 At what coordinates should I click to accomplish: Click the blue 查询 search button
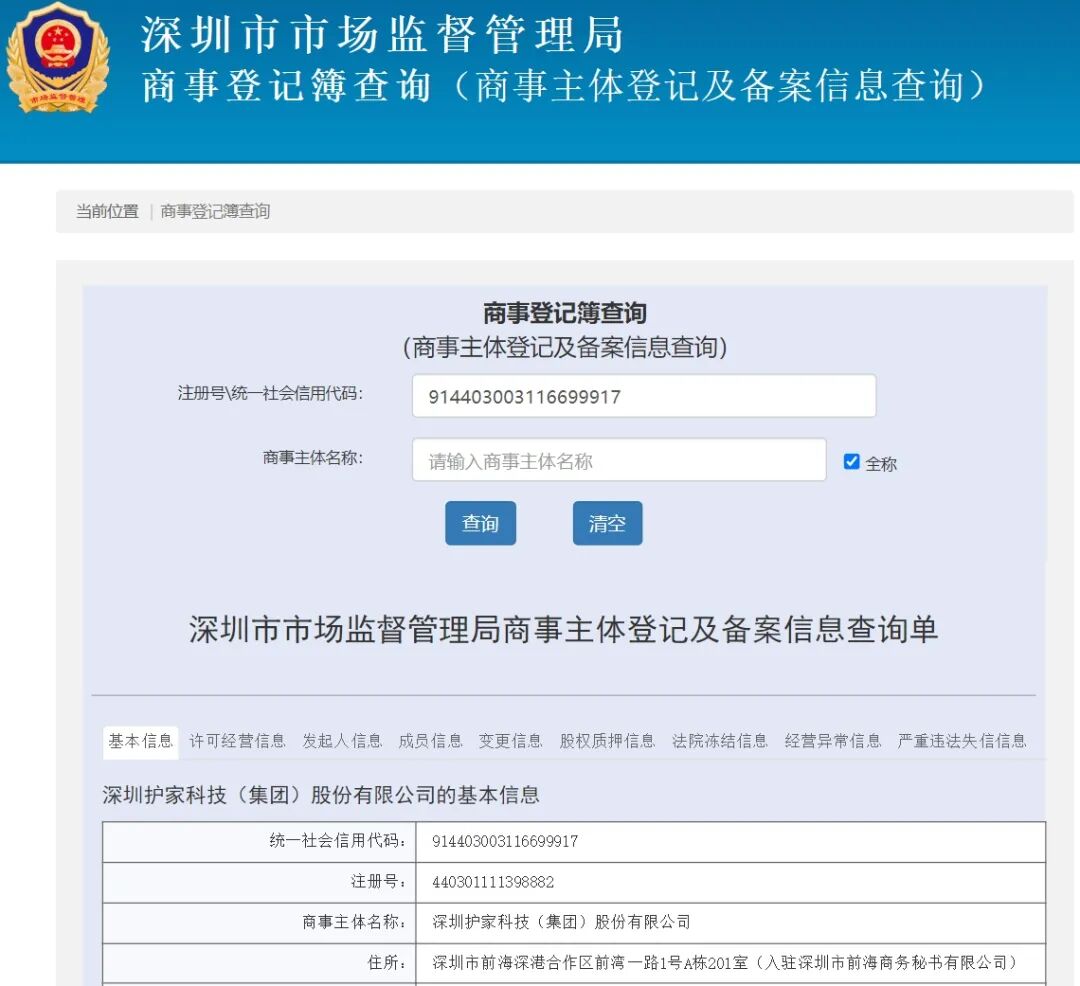pos(480,522)
